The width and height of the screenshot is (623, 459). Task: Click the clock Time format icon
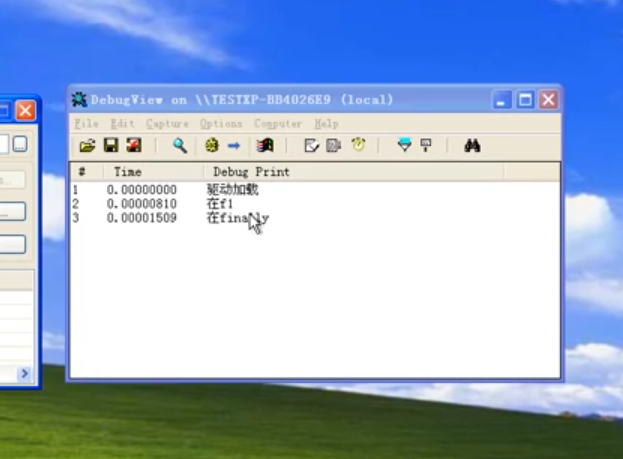tap(358, 145)
